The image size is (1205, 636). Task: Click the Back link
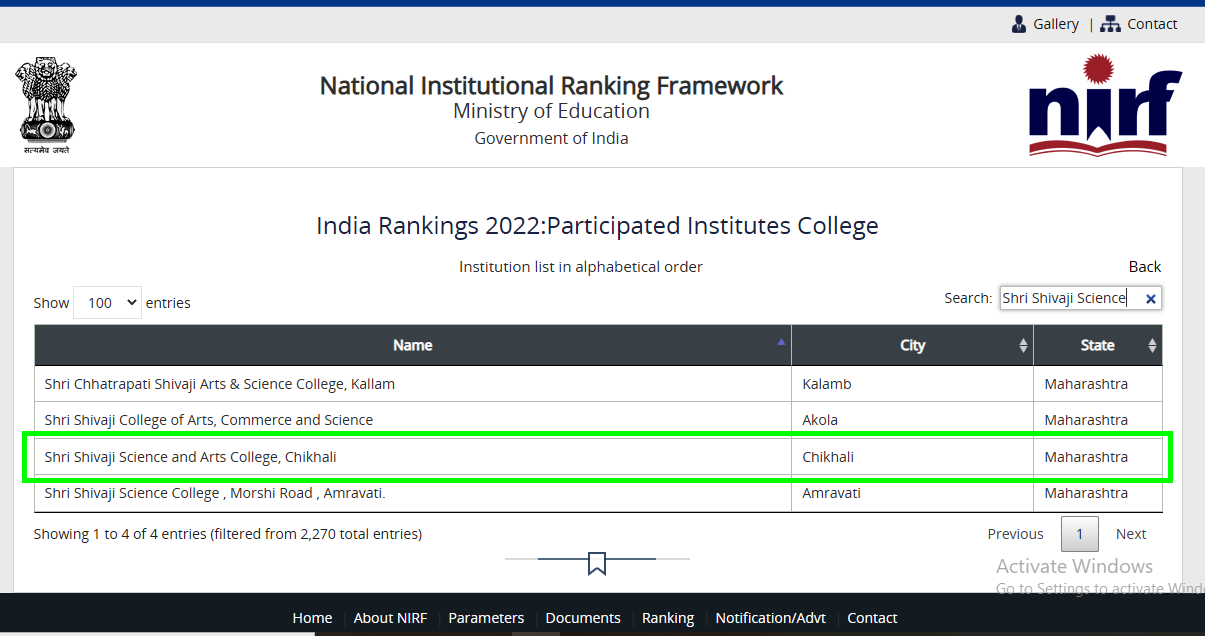click(1145, 266)
